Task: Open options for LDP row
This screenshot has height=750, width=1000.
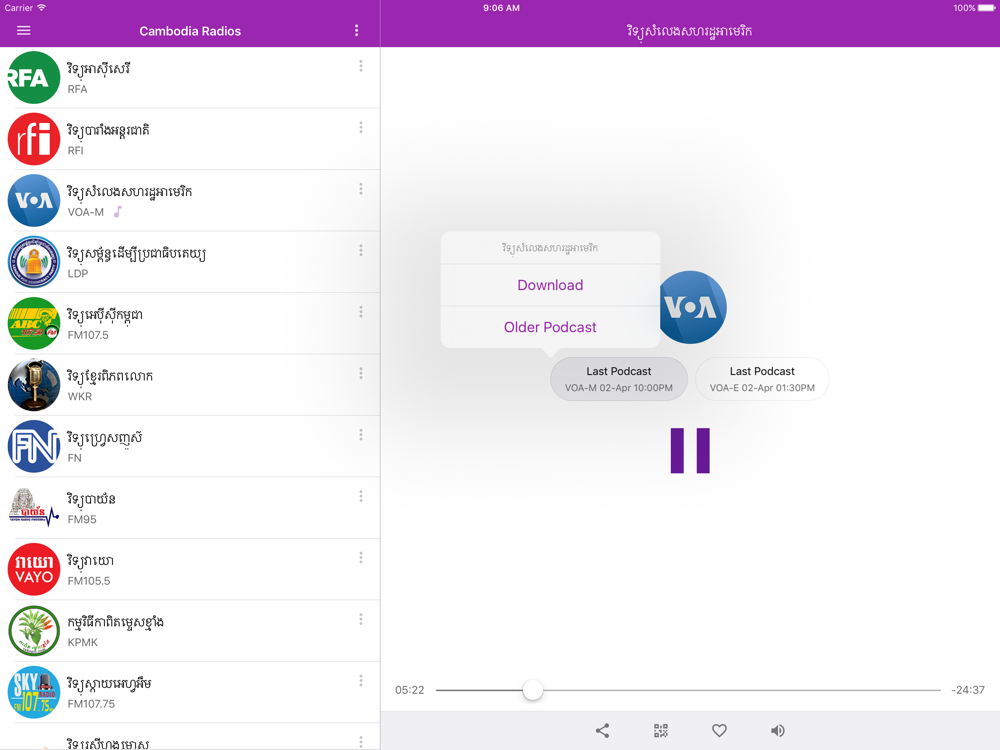Action: tap(361, 251)
